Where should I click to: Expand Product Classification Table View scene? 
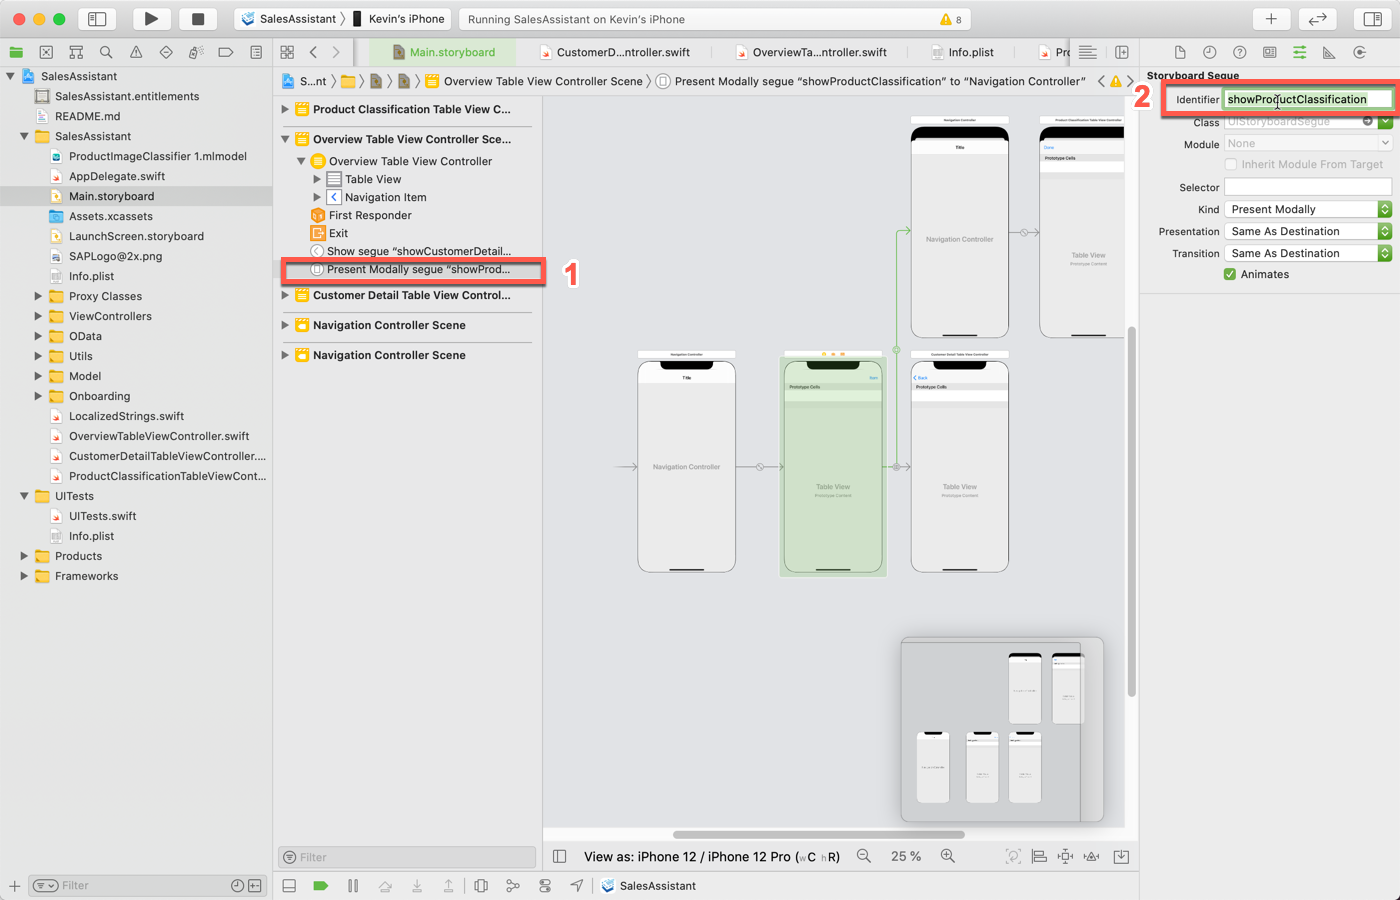pyautogui.click(x=285, y=109)
